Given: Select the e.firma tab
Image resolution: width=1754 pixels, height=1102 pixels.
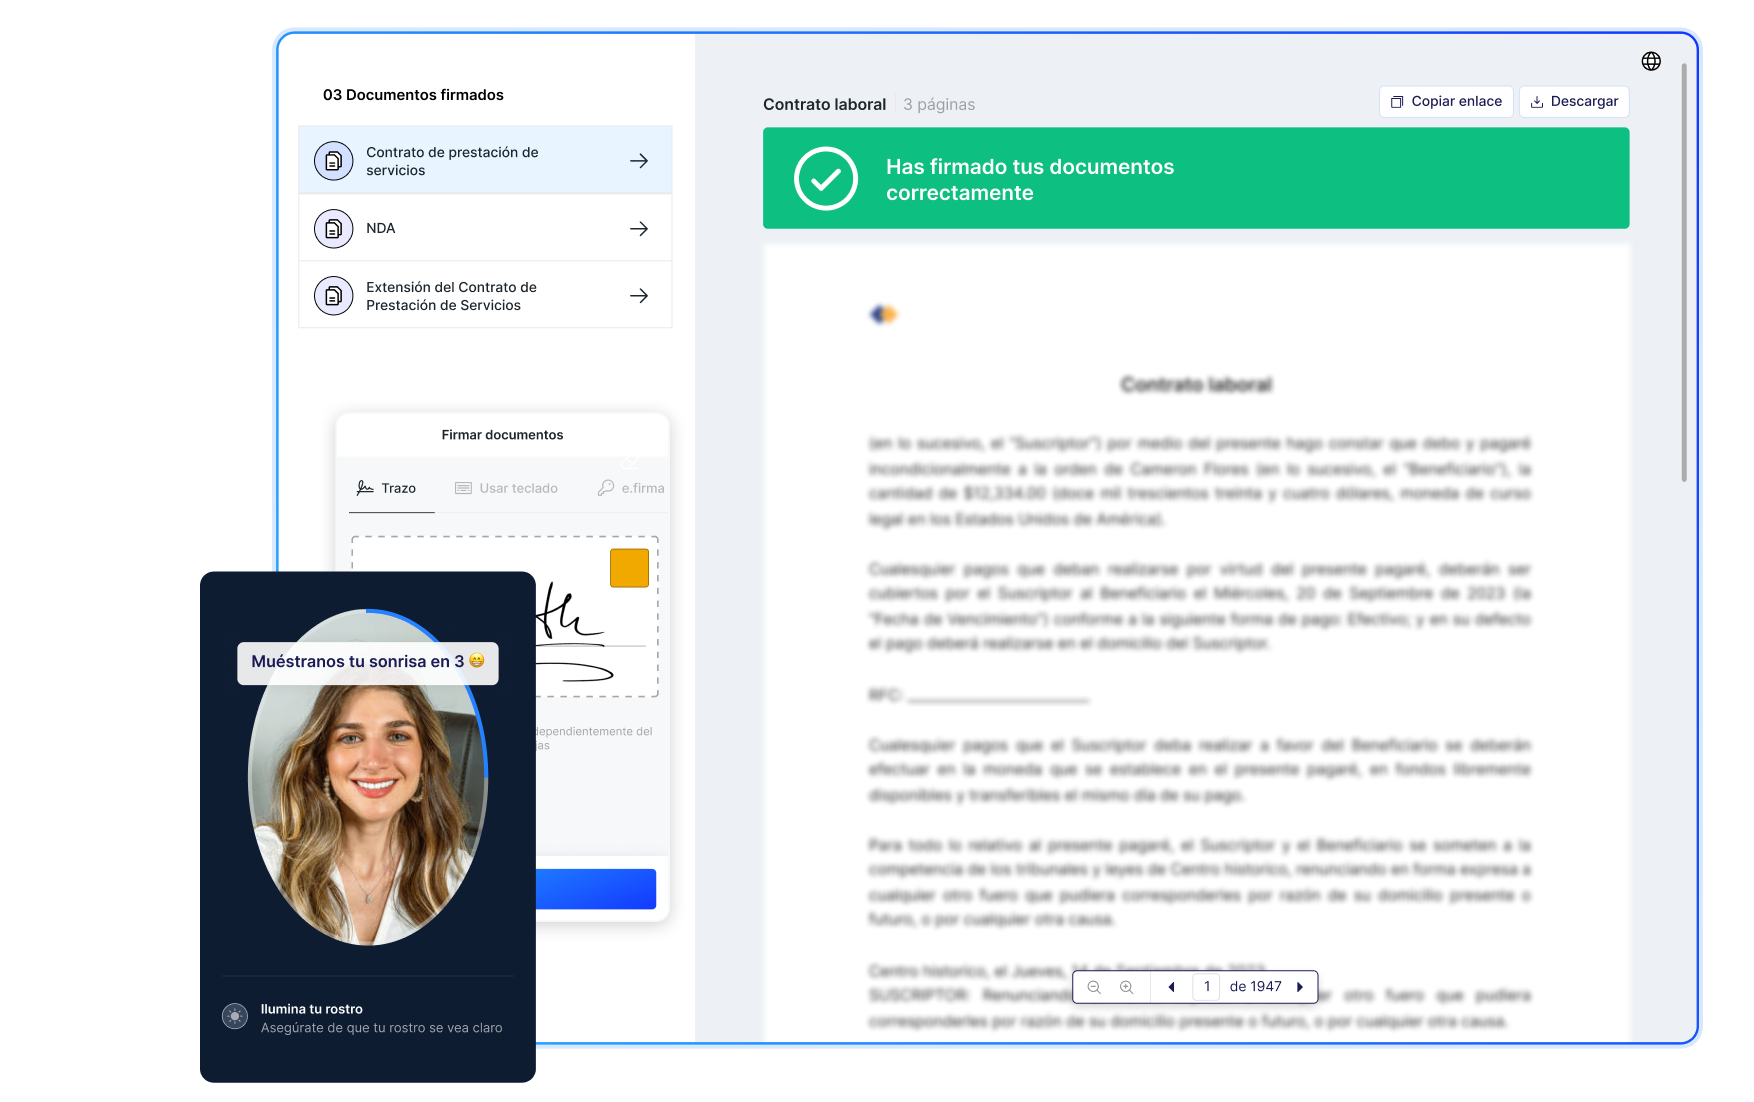Looking at the screenshot, I should tap(631, 488).
